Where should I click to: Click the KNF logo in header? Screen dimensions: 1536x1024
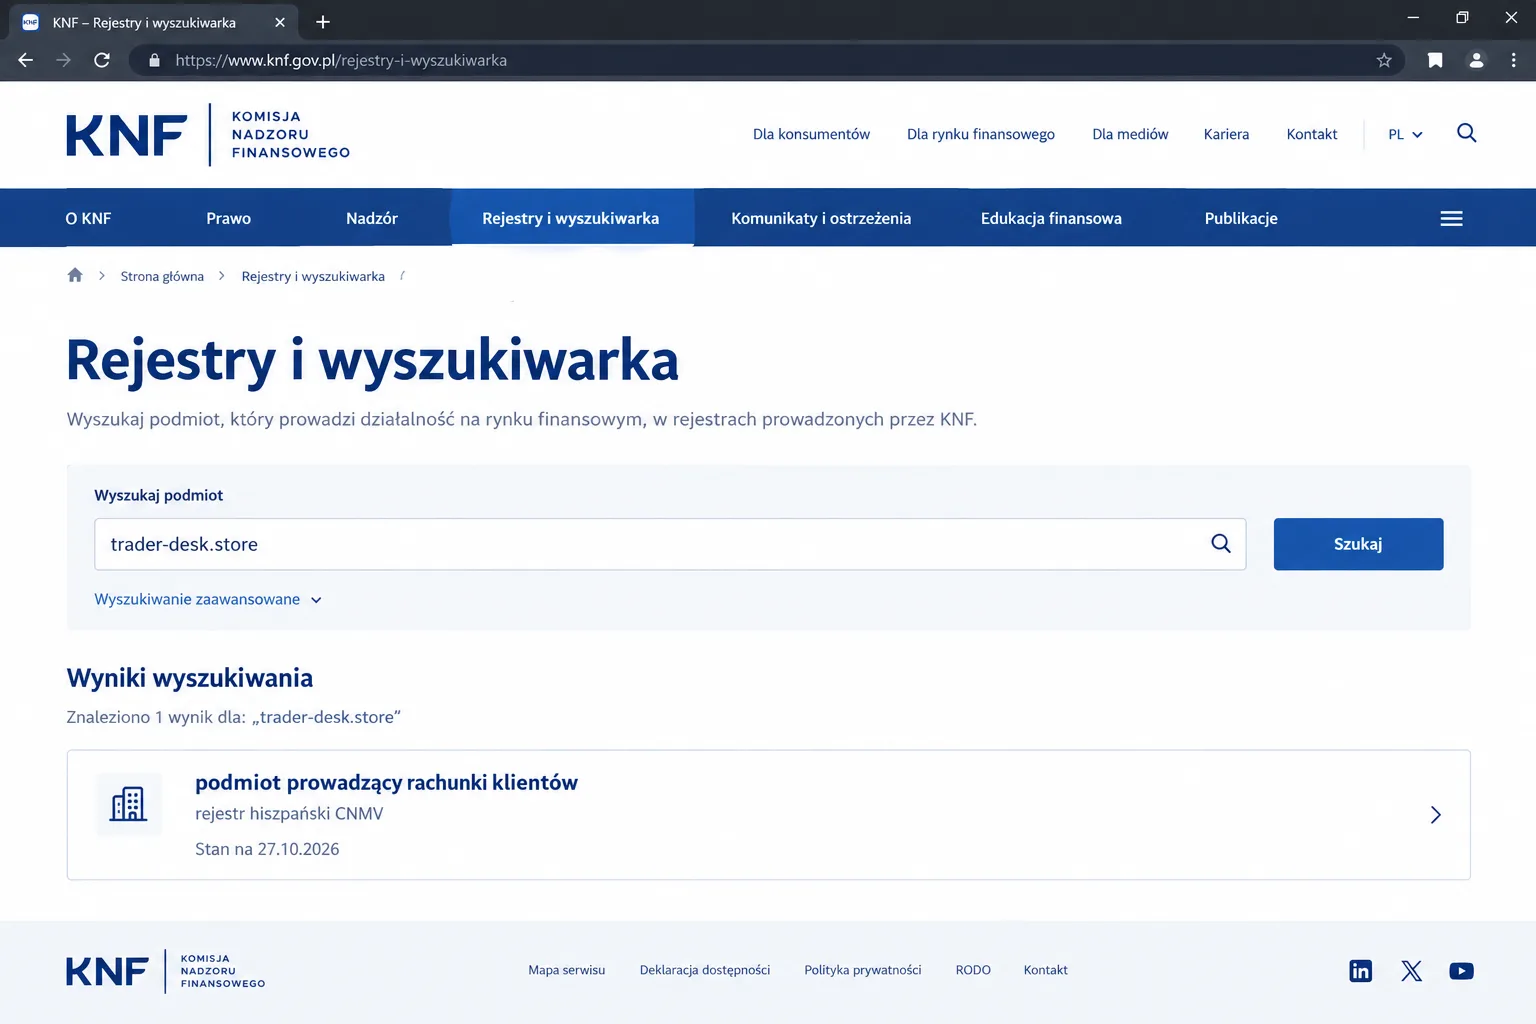pos(208,134)
